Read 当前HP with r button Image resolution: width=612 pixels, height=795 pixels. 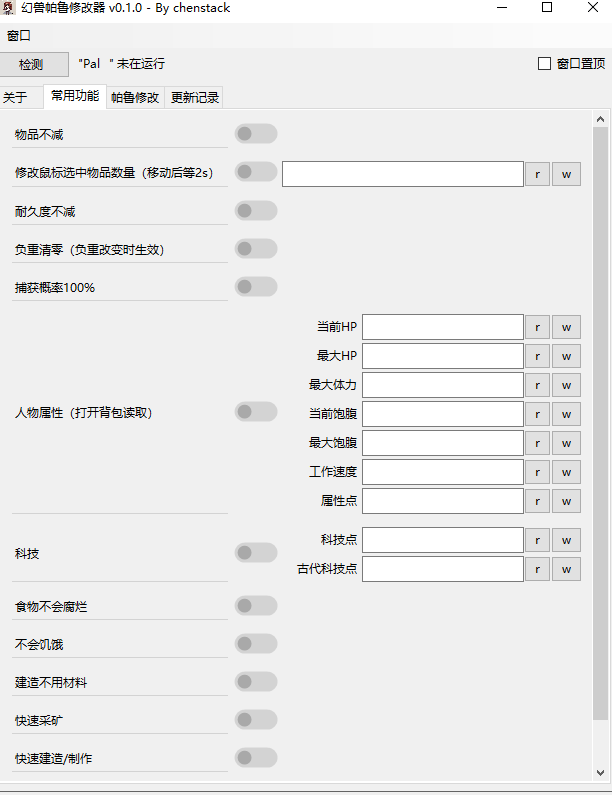pyautogui.click(x=537, y=327)
